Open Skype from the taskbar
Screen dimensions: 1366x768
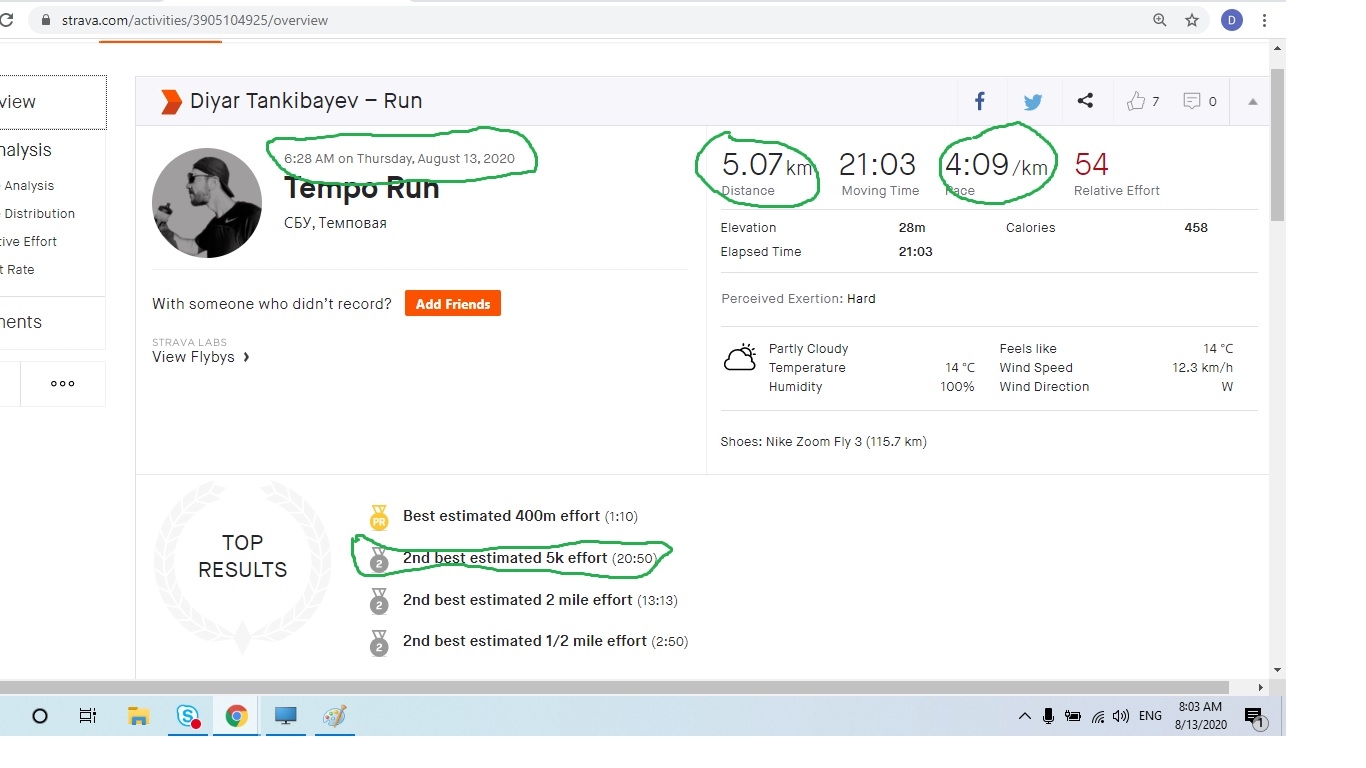188,716
